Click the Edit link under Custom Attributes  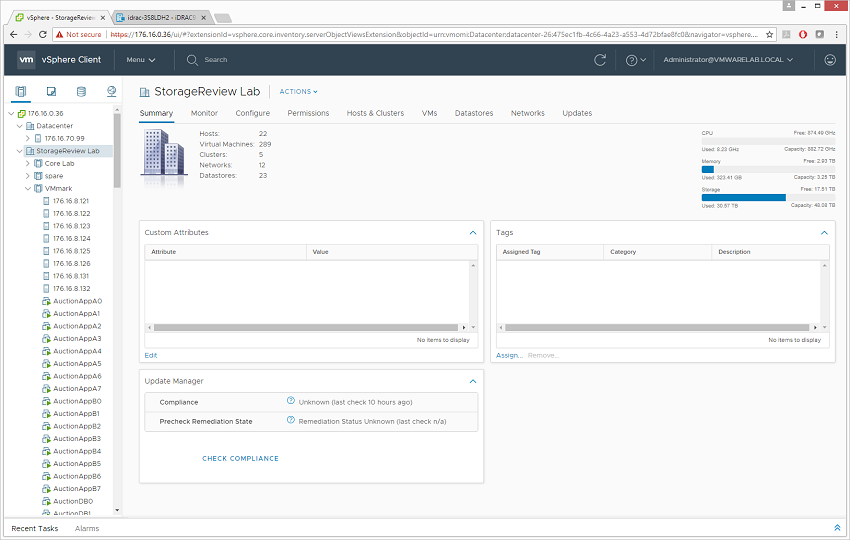(x=150, y=355)
